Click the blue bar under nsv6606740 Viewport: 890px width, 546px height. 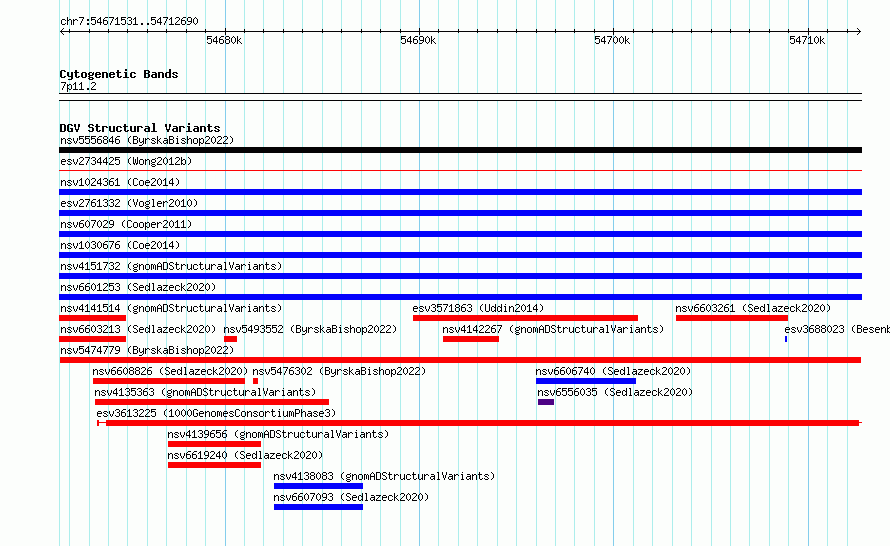[x=586, y=381]
